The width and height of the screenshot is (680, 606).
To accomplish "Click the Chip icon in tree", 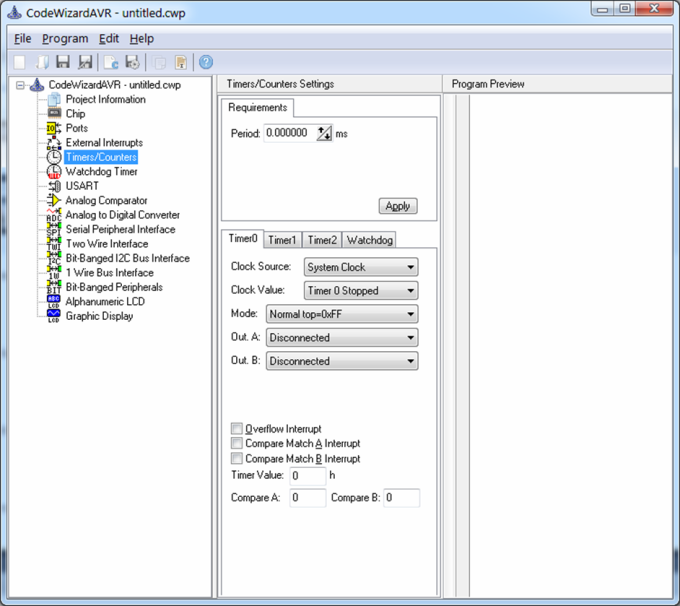I will coord(54,114).
